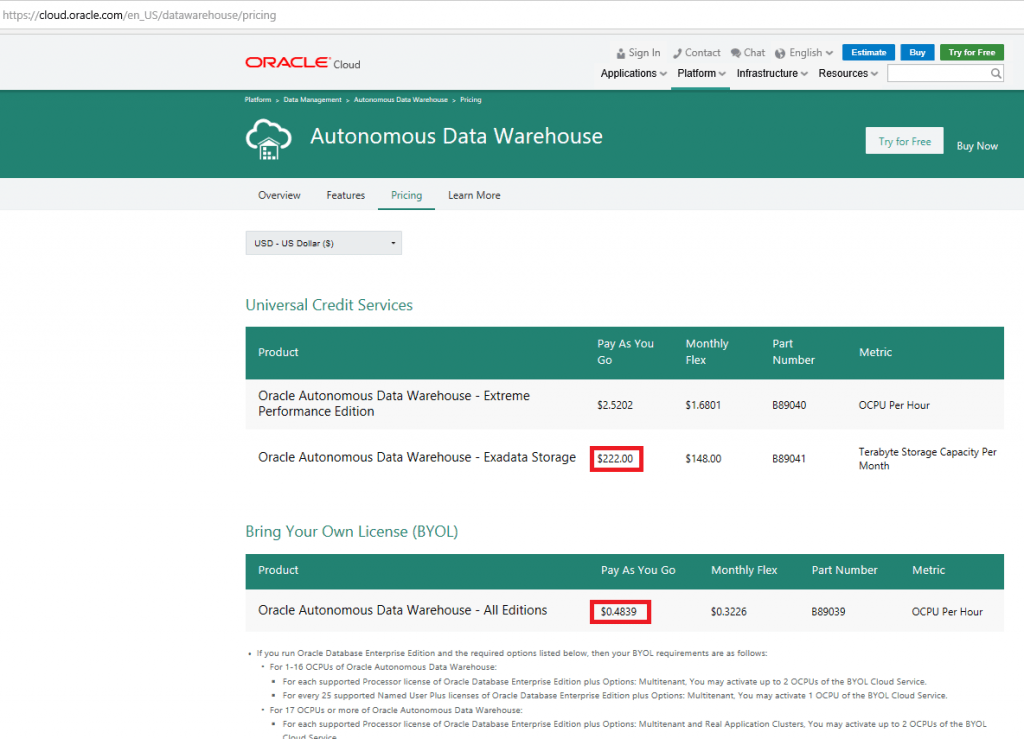Click the green Try for Free button in header
1024x739 pixels.
coord(971,52)
